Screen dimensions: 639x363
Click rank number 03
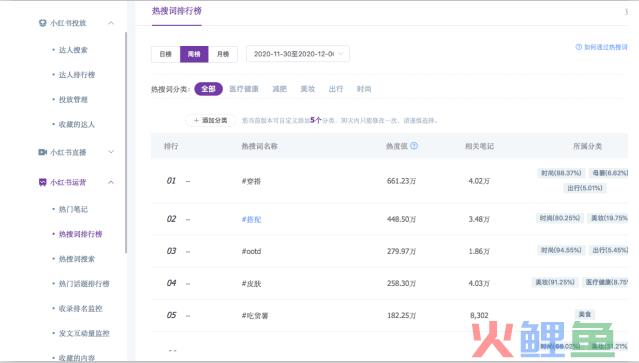pos(171,251)
